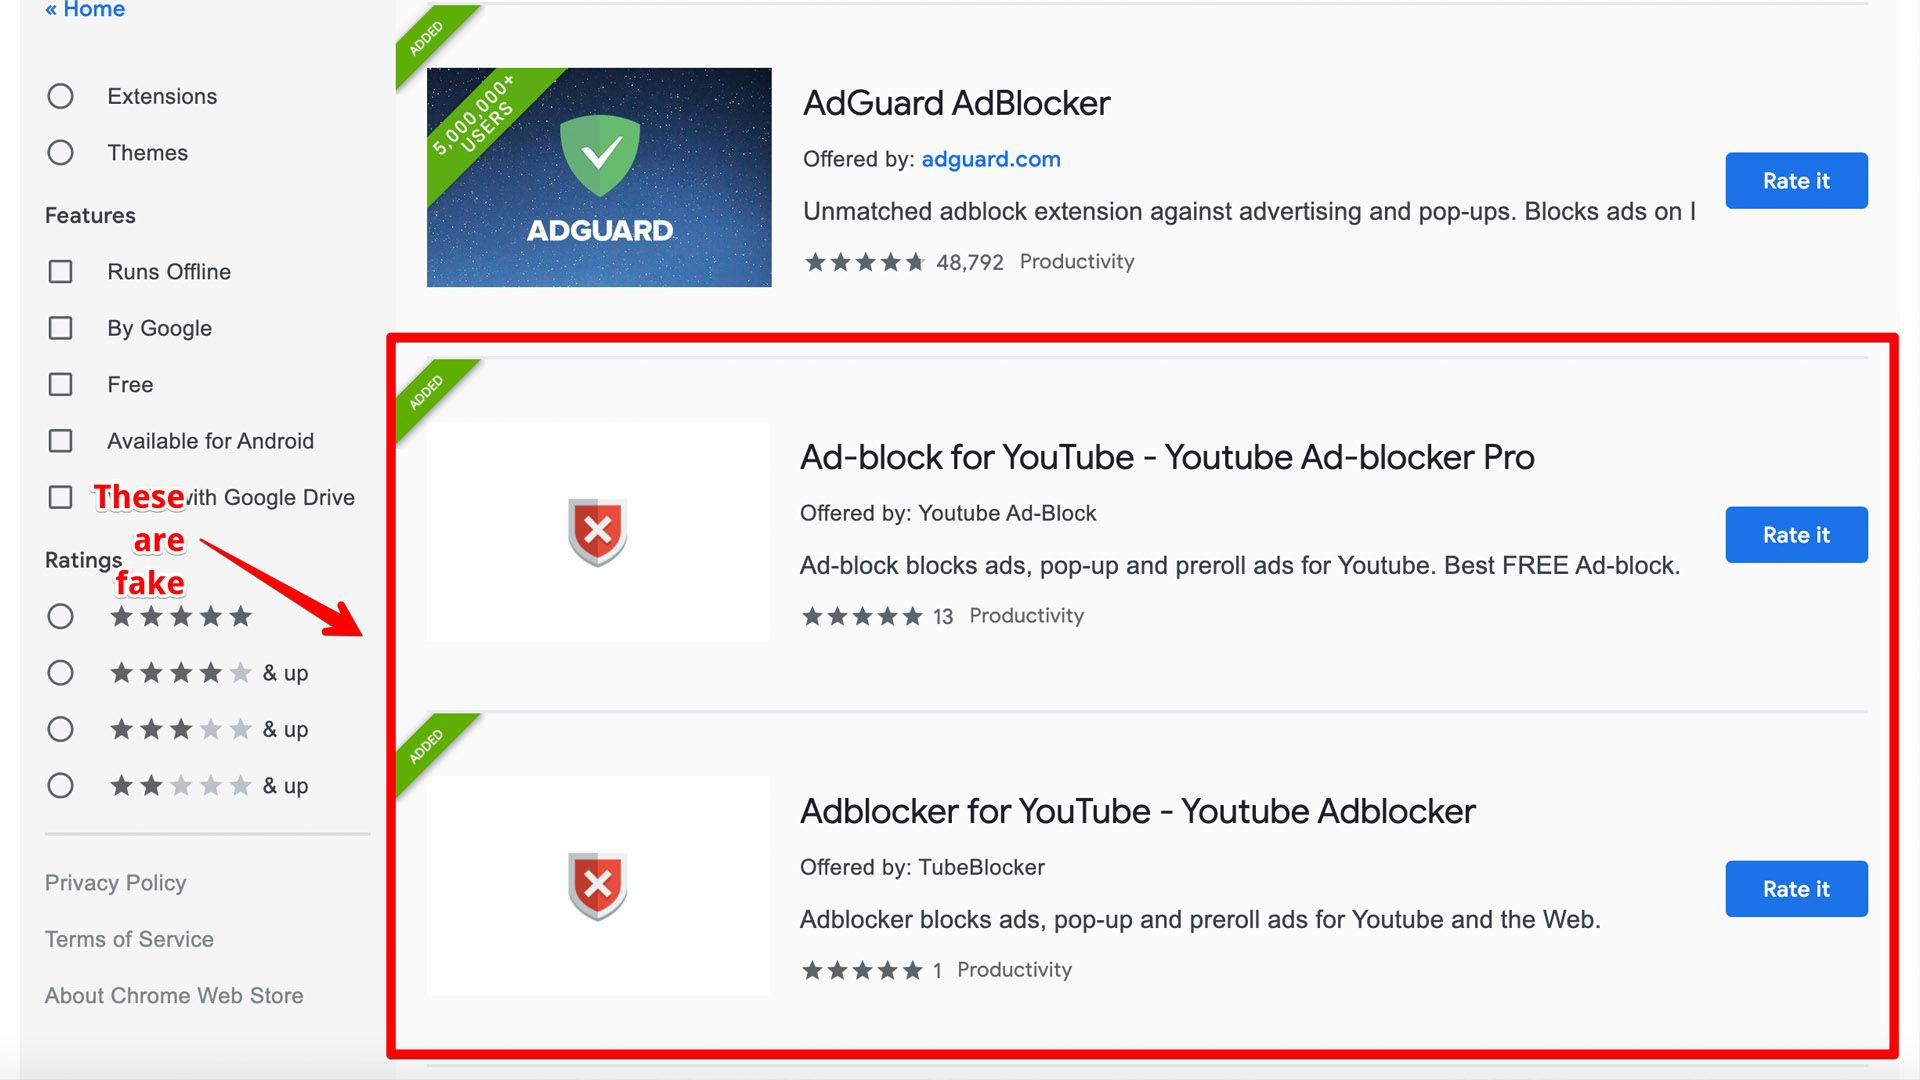Open the Privacy Policy link
The height and width of the screenshot is (1080, 1920).
pyautogui.click(x=116, y=883)
